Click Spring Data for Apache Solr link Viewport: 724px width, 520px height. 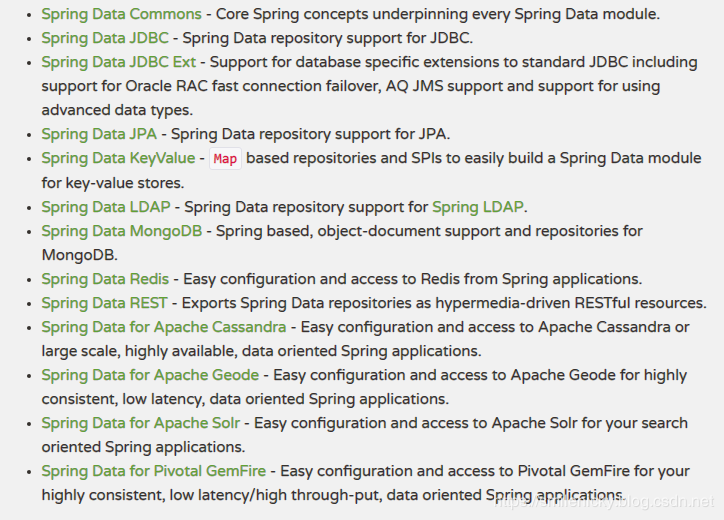pyautogui.click(x=141, y=423)
